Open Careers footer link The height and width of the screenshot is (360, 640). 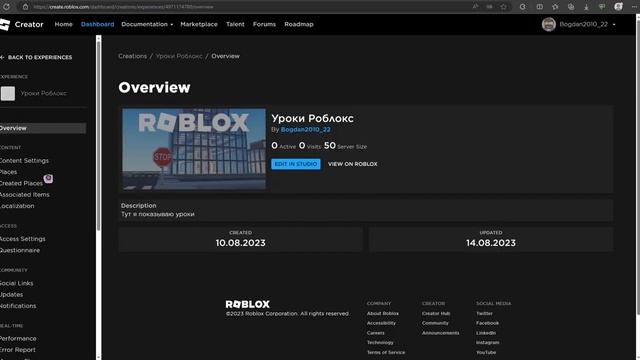(376, 333)
